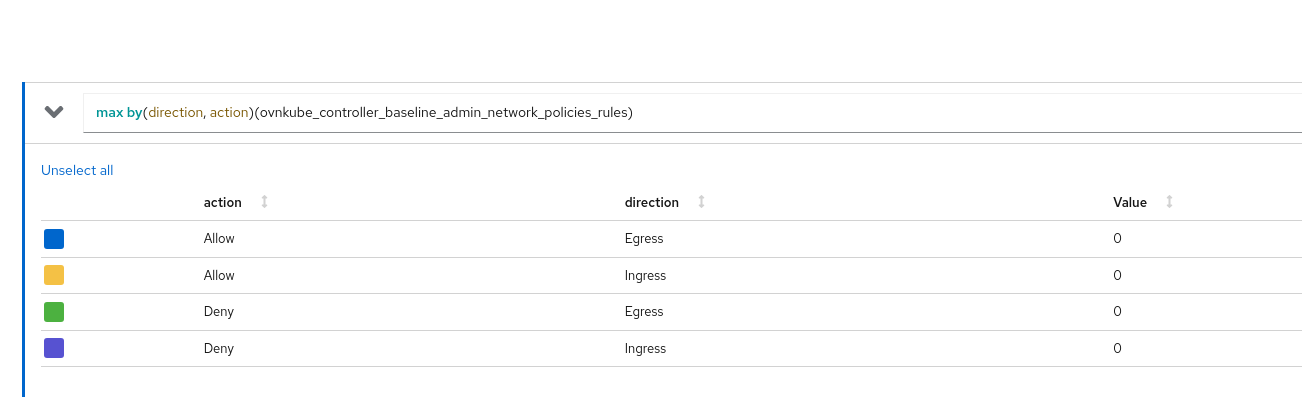Focus the PromQL metric name in the query field

tap(444, 113)
